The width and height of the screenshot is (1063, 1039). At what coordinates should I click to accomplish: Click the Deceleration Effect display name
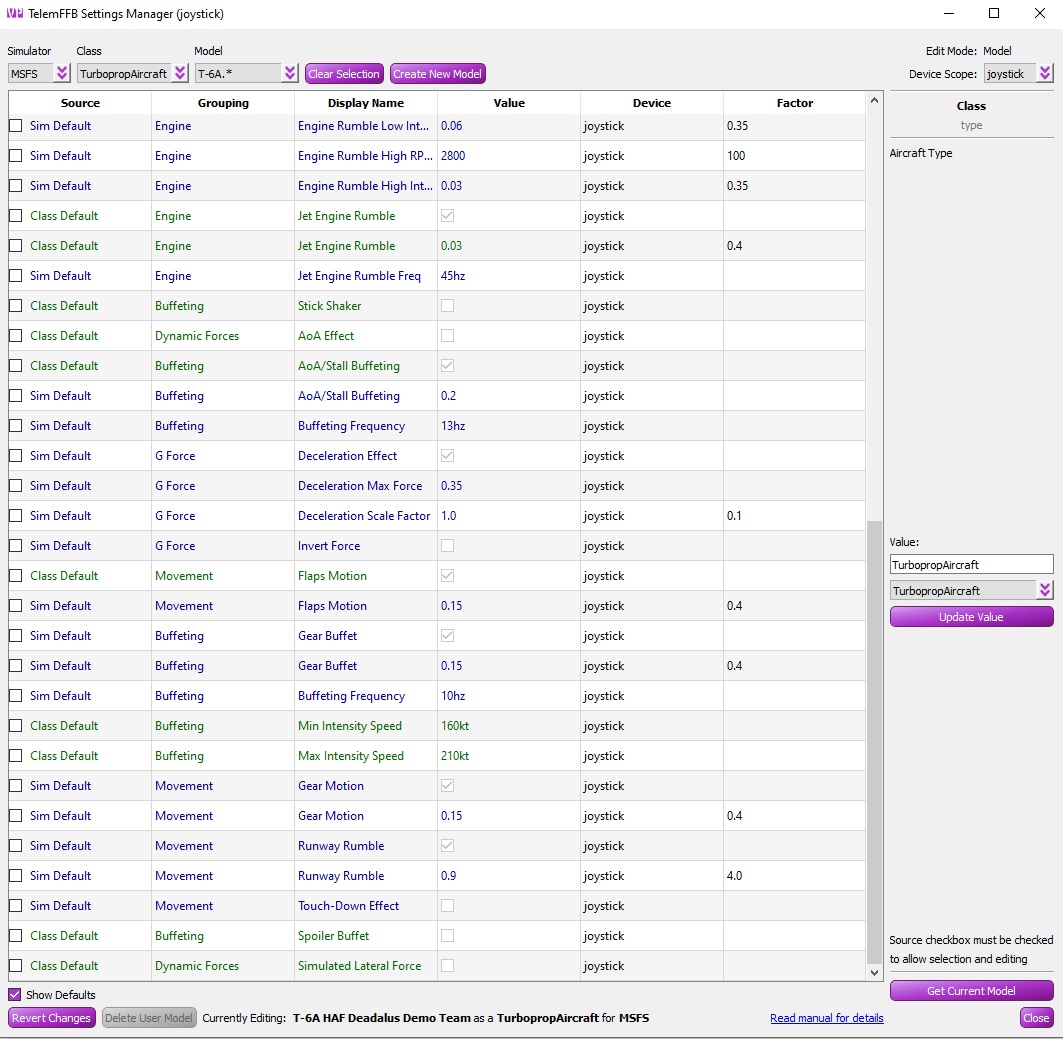tap(347, 456)
